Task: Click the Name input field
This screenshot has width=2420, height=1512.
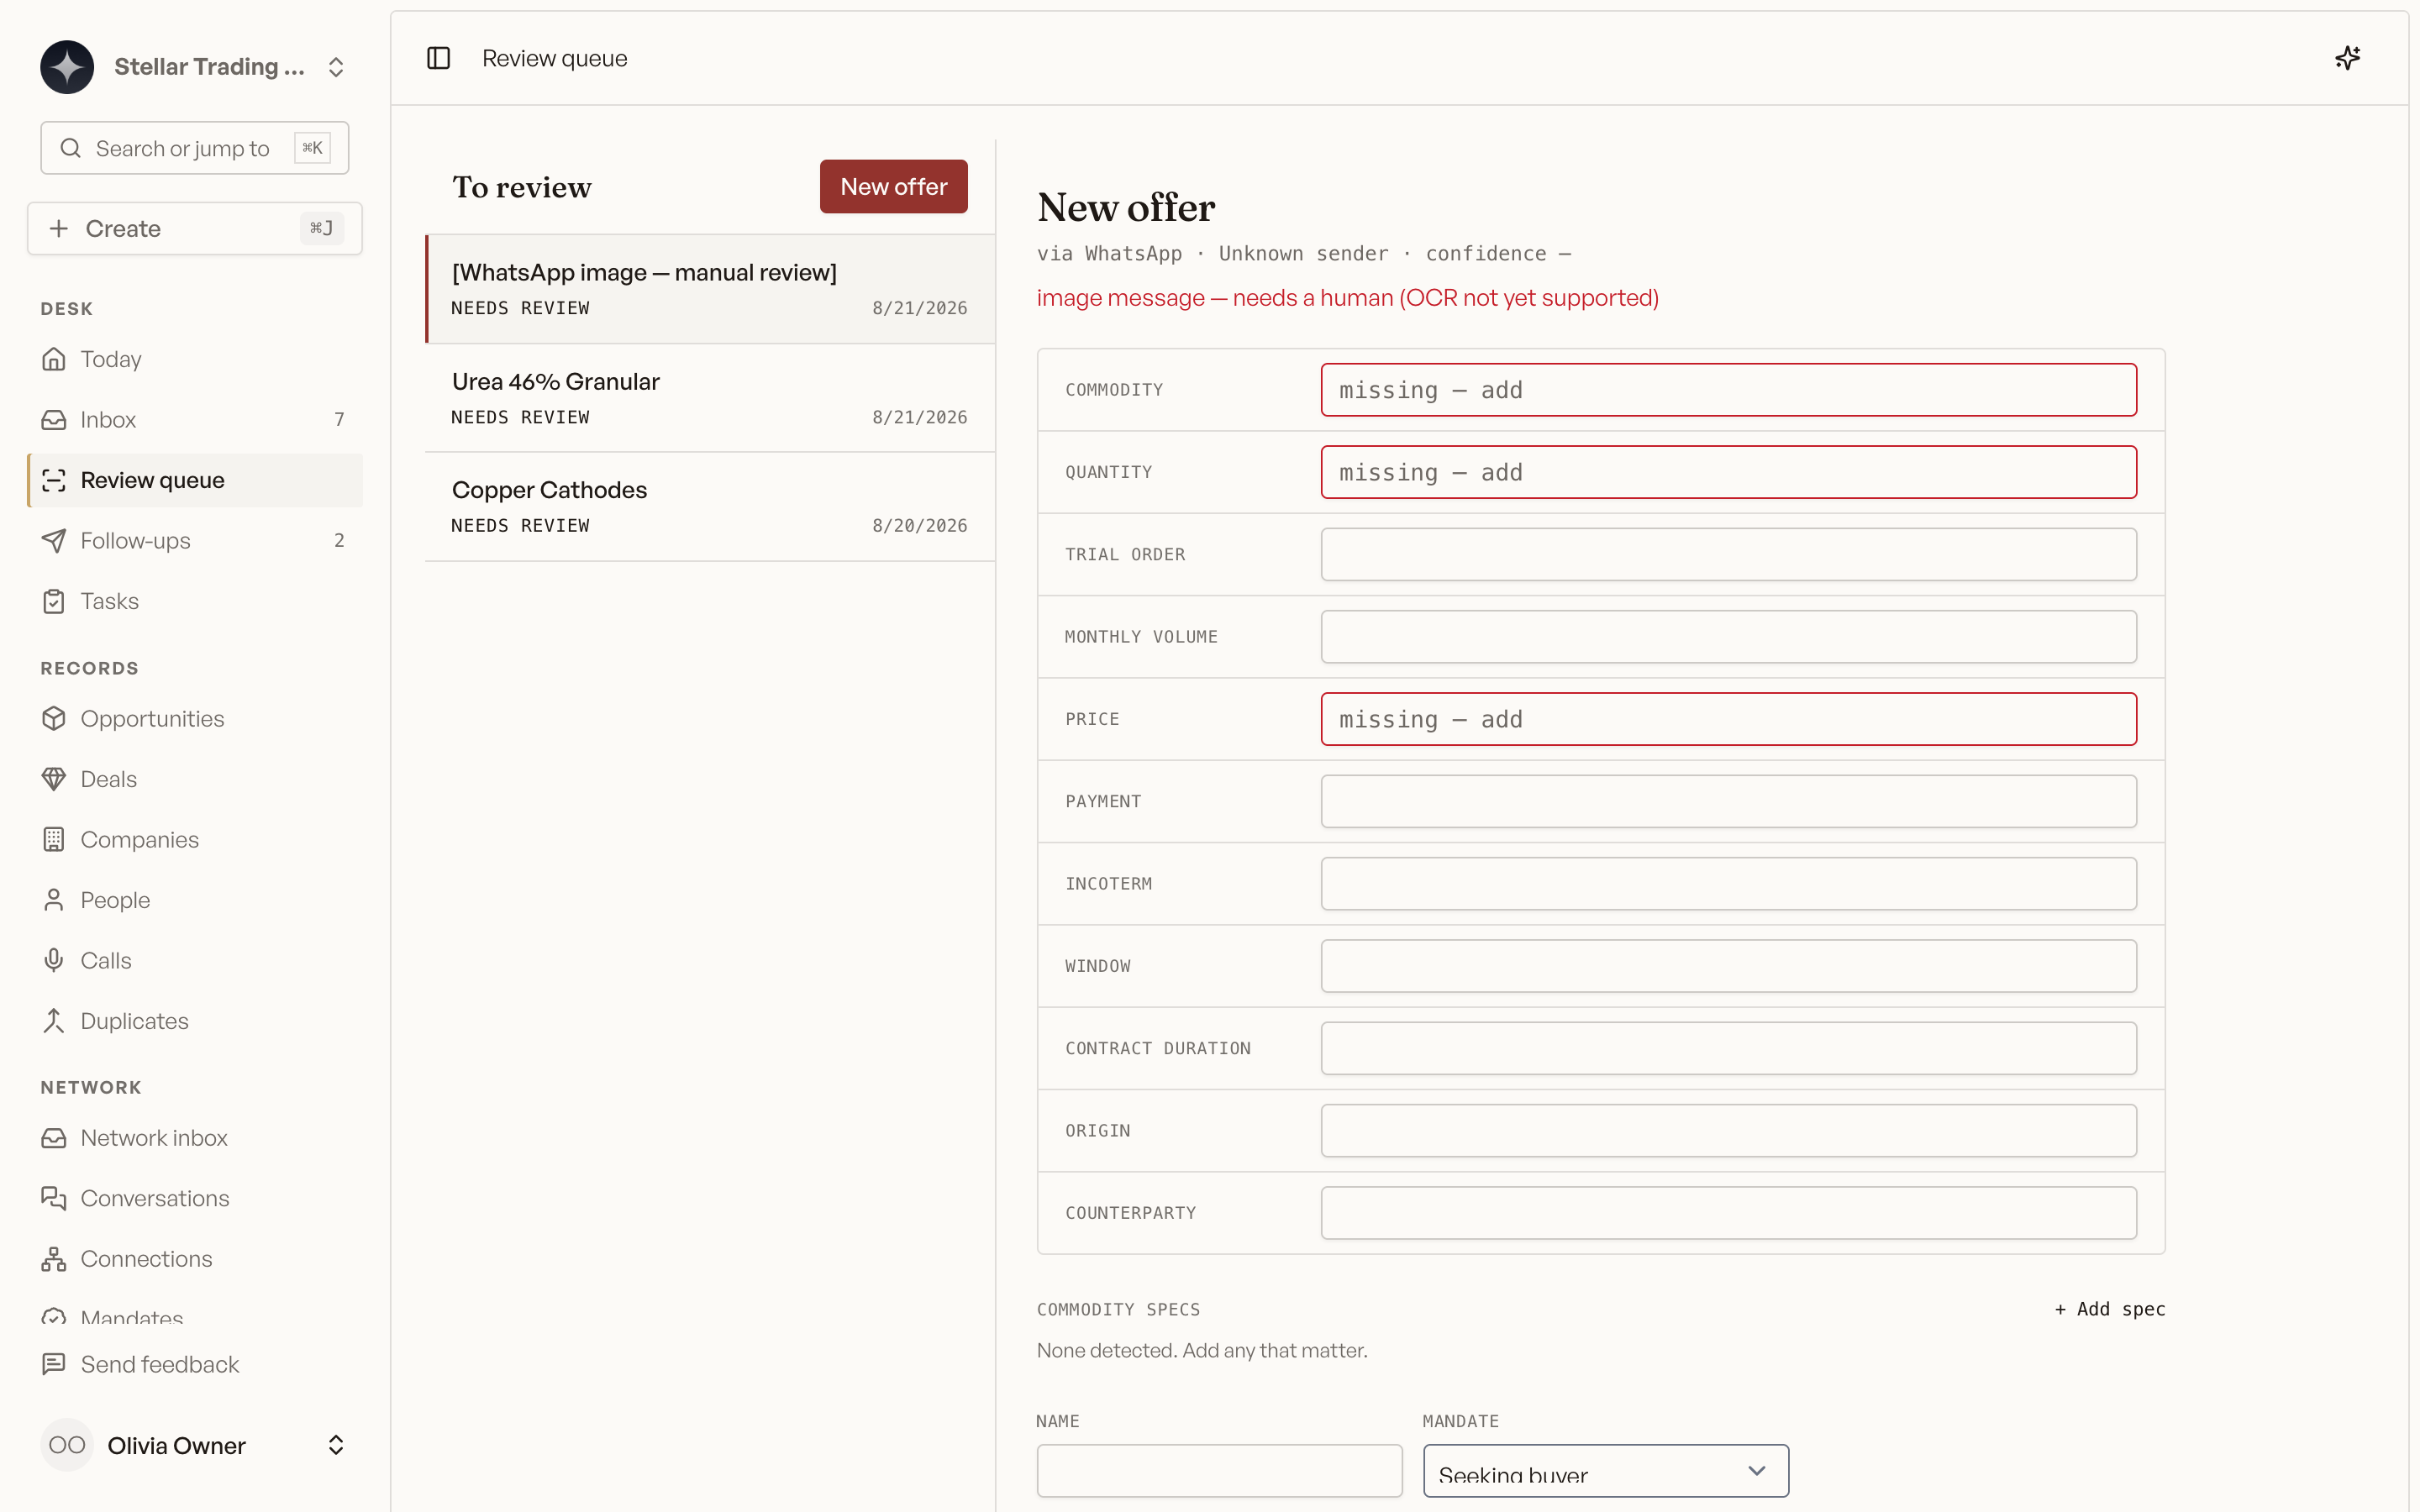Action: click(1219, 1471)
